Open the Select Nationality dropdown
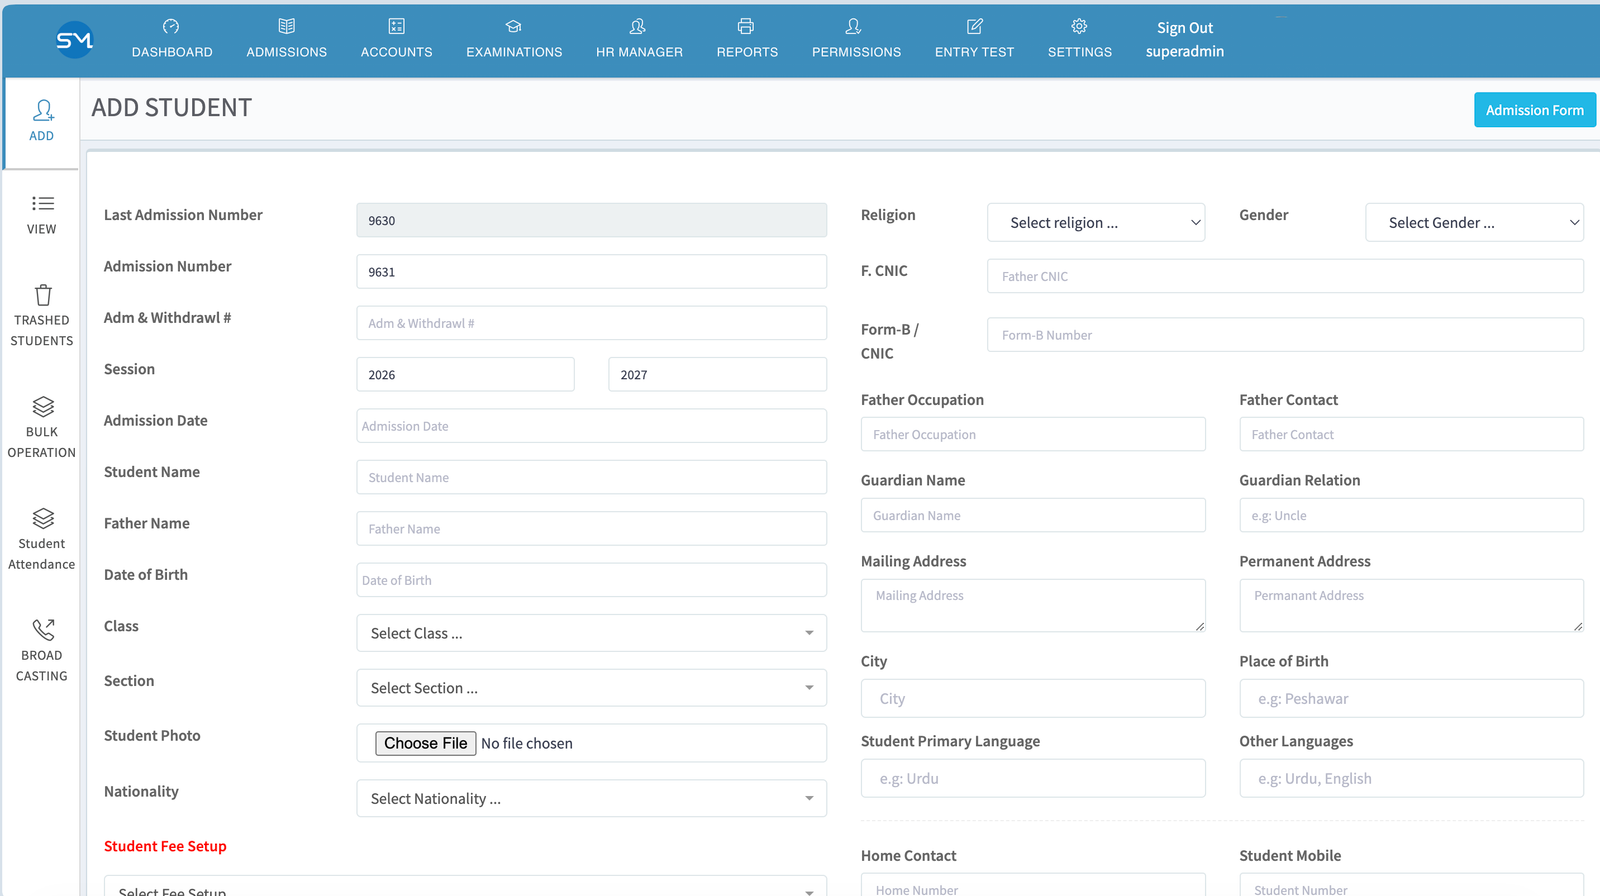This screenshot has height=896, width=1600. pyautogui.click(x=592, y=798)
